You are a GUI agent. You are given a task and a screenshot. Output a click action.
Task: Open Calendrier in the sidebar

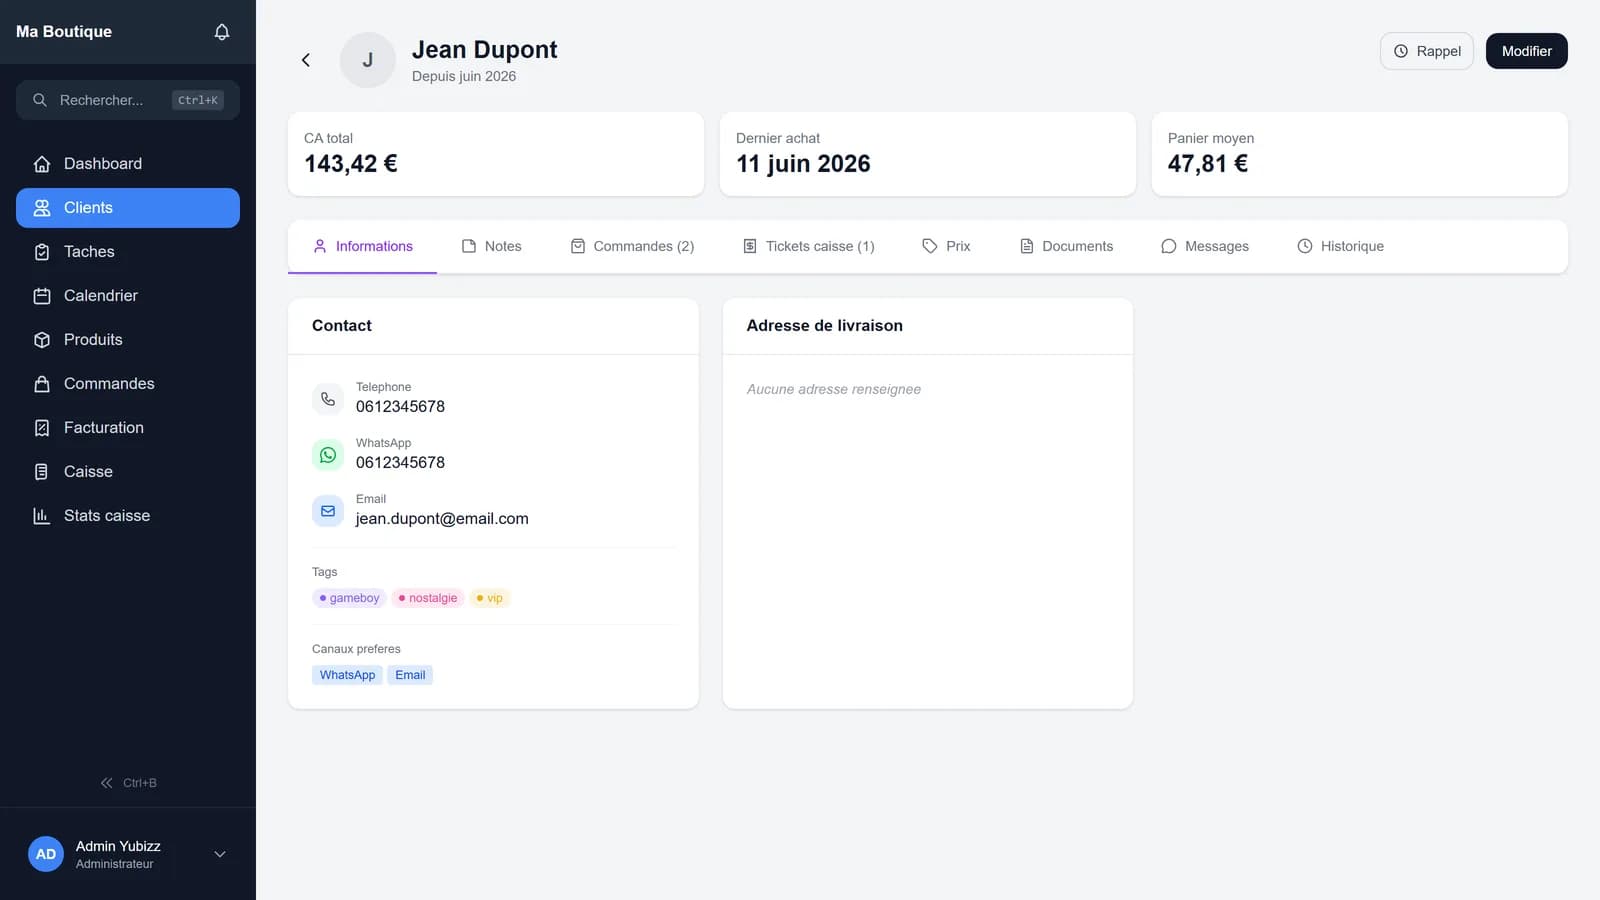coord(128,296)
